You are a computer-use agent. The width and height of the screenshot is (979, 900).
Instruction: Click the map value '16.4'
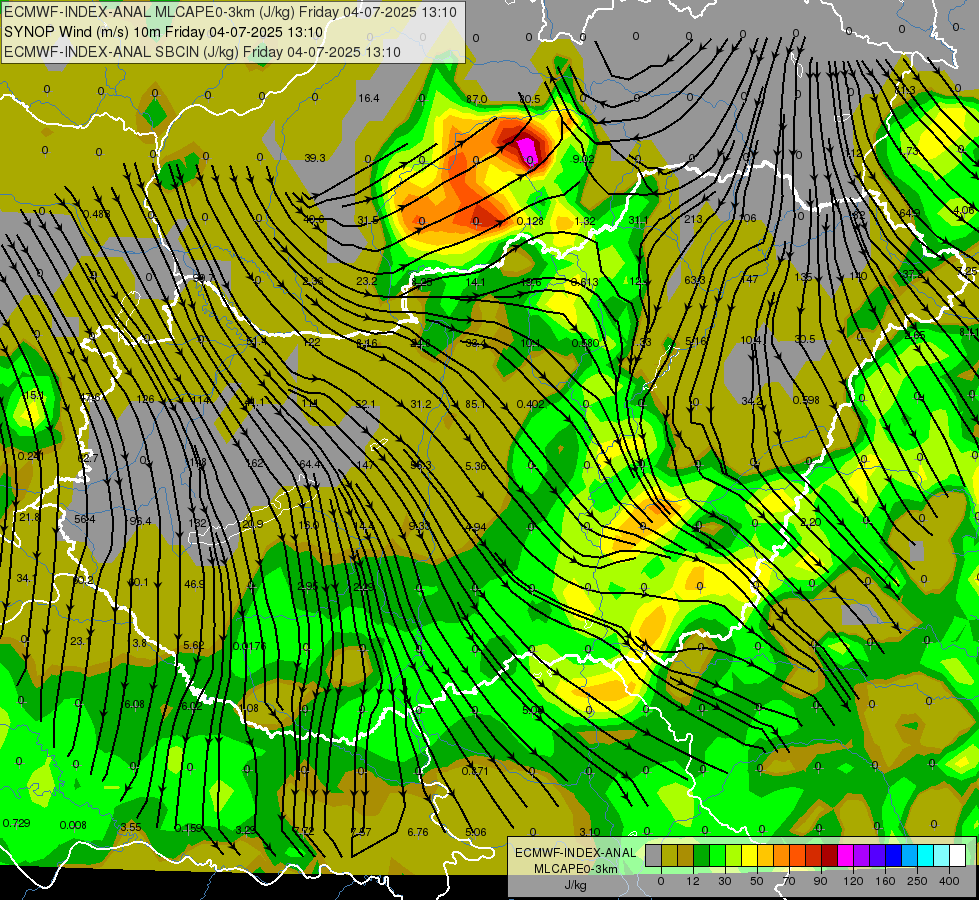click(x=368, y=98)
